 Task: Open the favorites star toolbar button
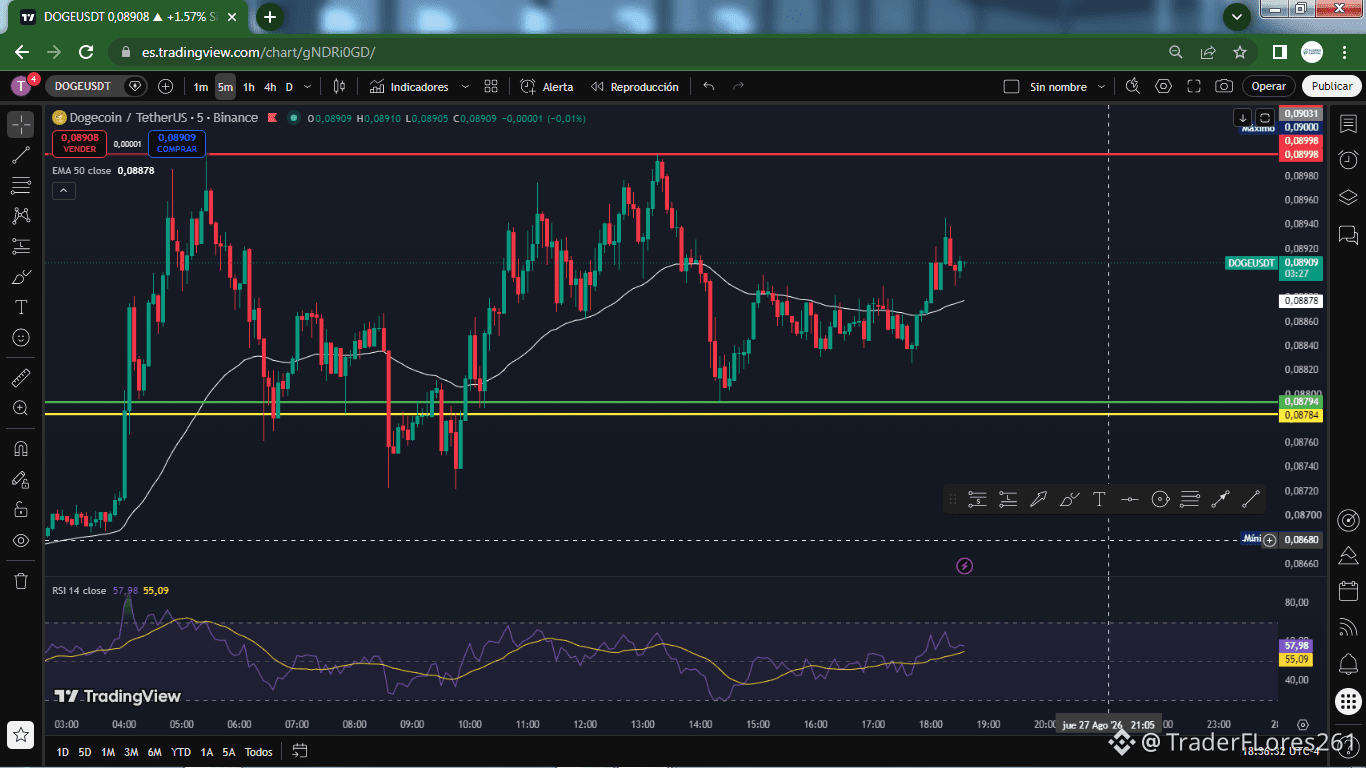[x=21, y=734]
